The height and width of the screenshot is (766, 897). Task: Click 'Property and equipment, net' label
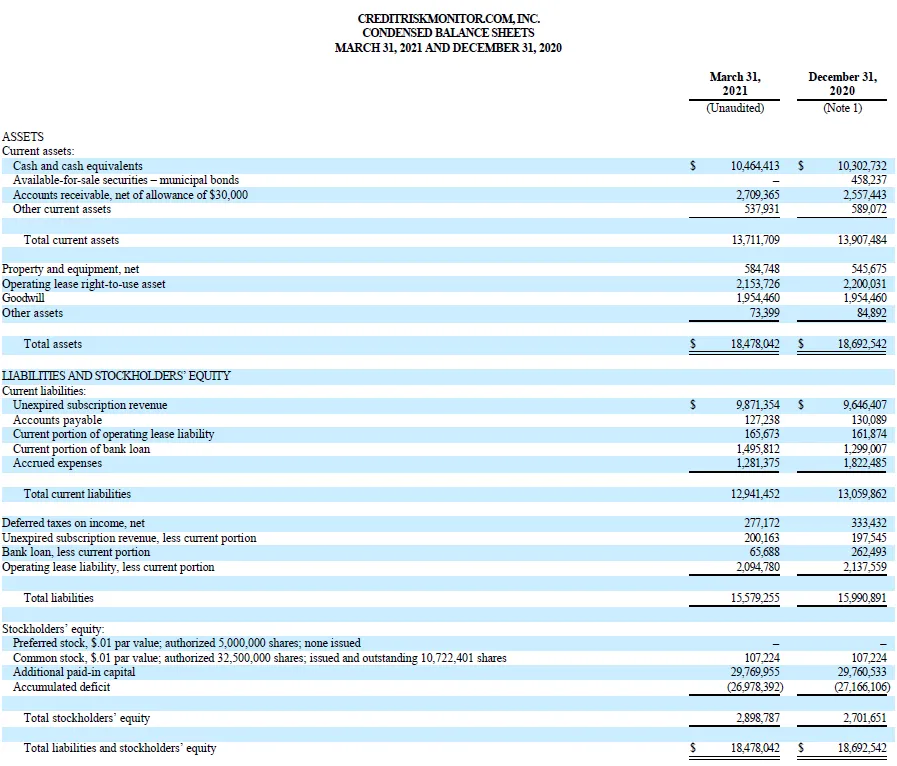(x=70, y=269)
